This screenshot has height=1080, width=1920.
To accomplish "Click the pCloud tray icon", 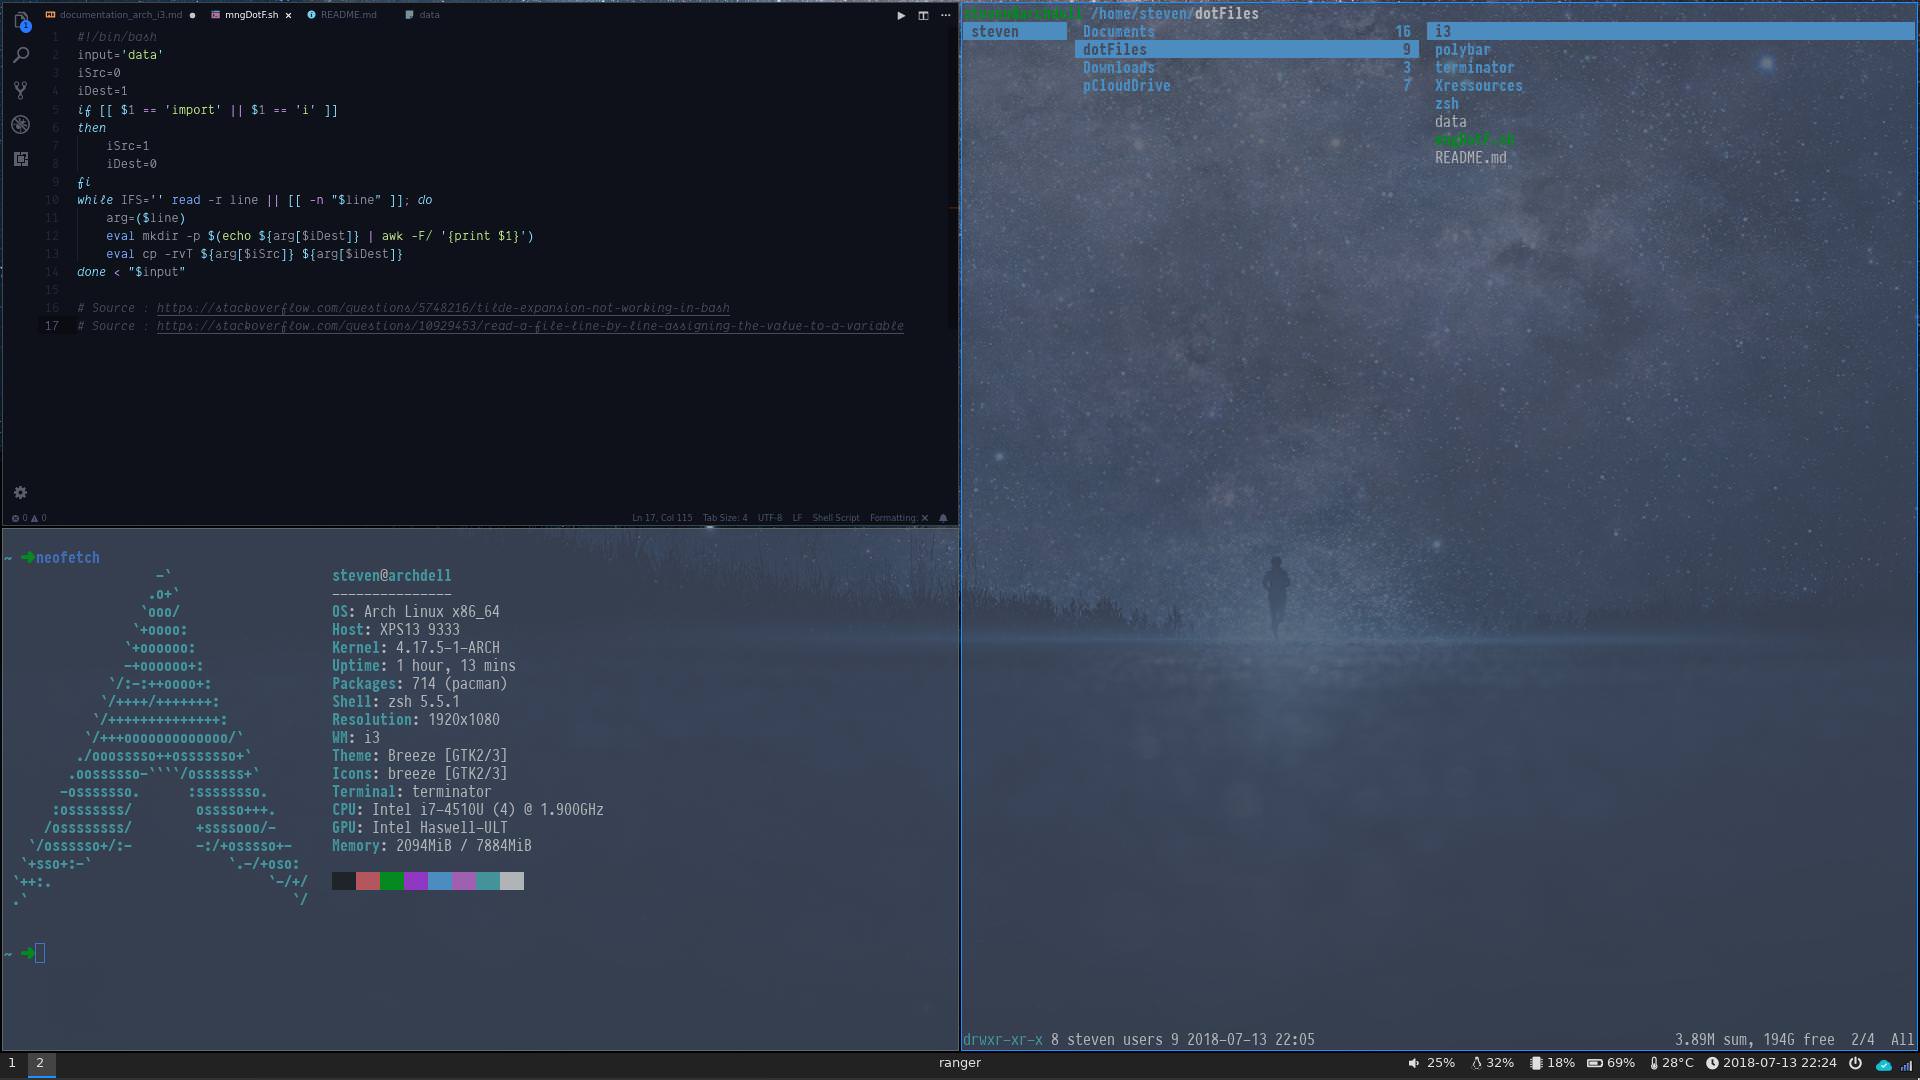I will tap(1884, 1065).
